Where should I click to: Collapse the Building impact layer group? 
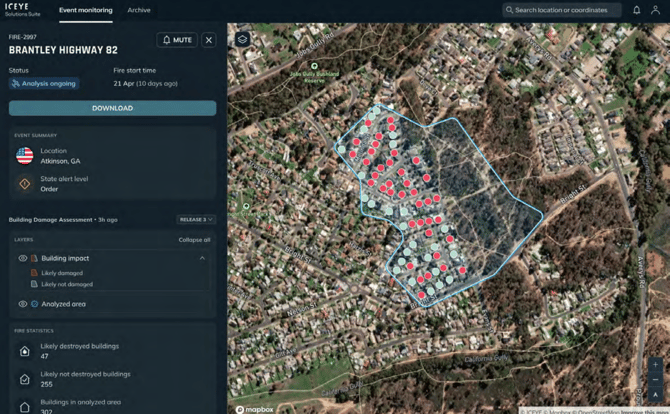tap(202, 258)
